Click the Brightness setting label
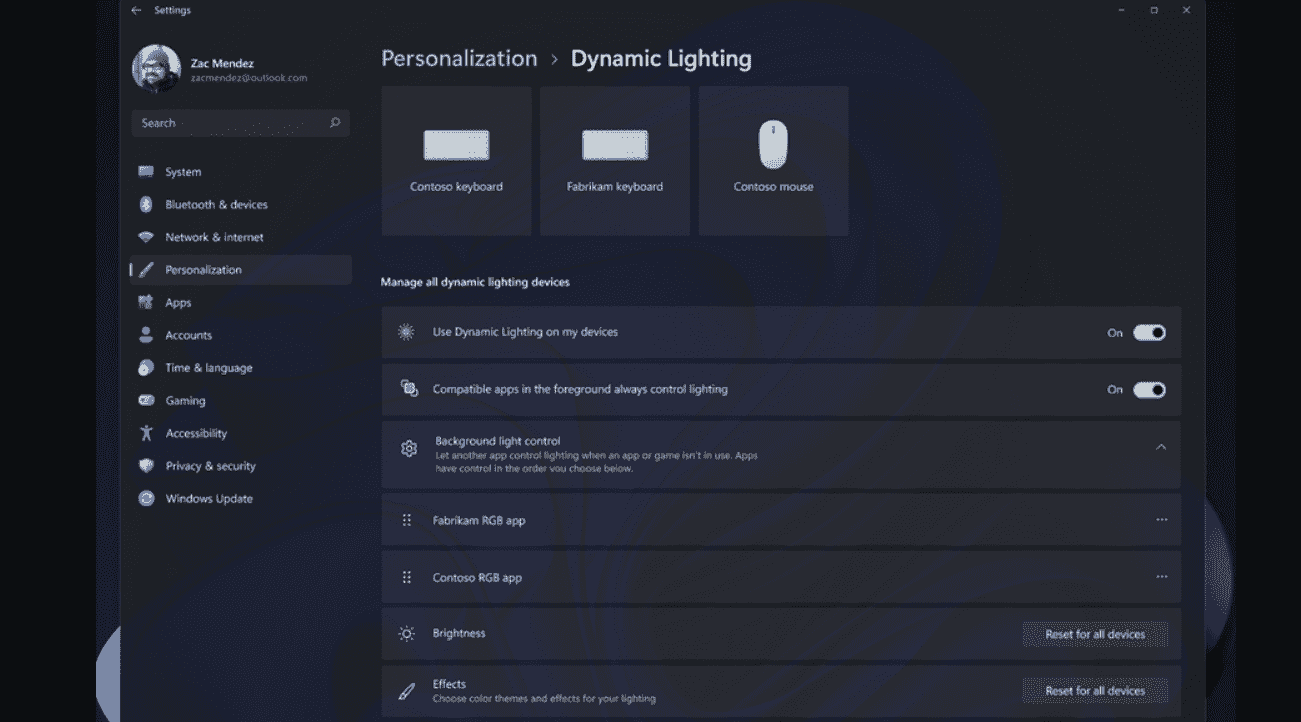 (459, 633)
